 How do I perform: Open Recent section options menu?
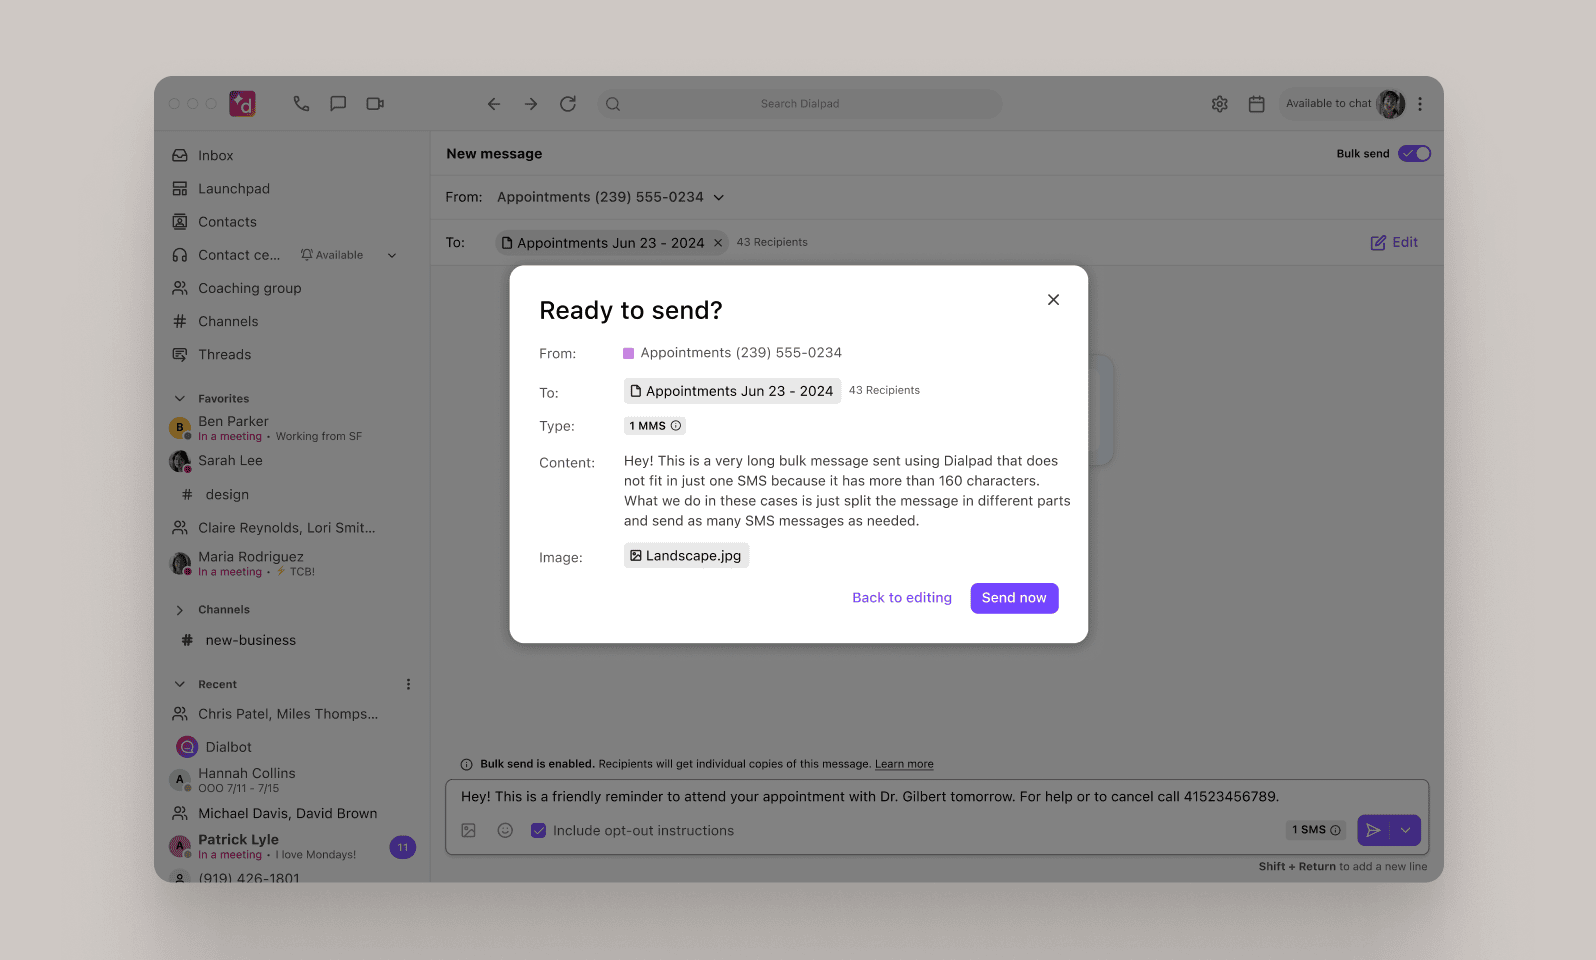coord(408,684)
